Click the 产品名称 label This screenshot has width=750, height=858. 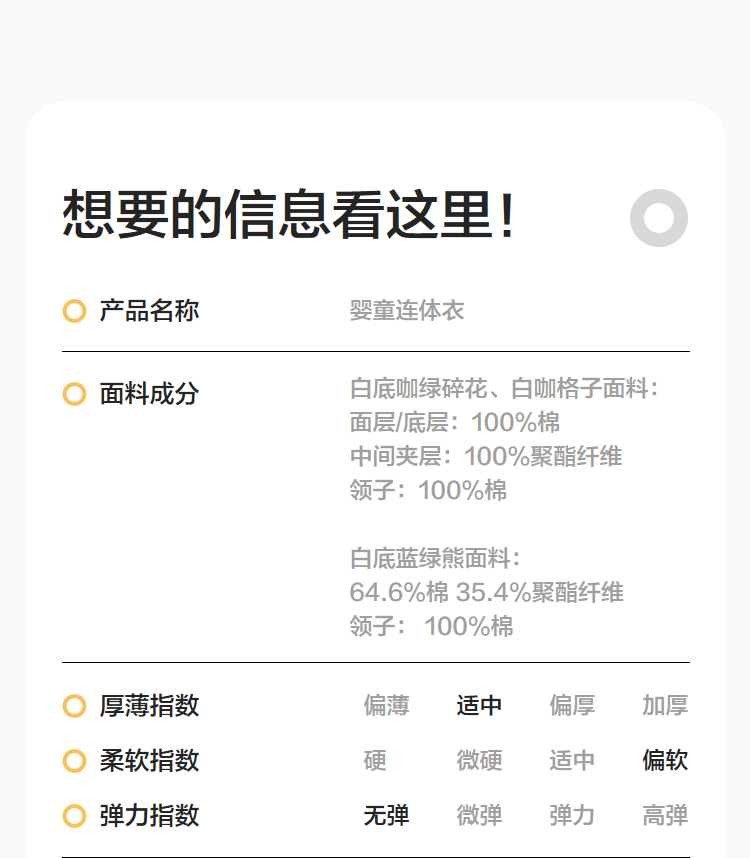(x=149, y=311)
